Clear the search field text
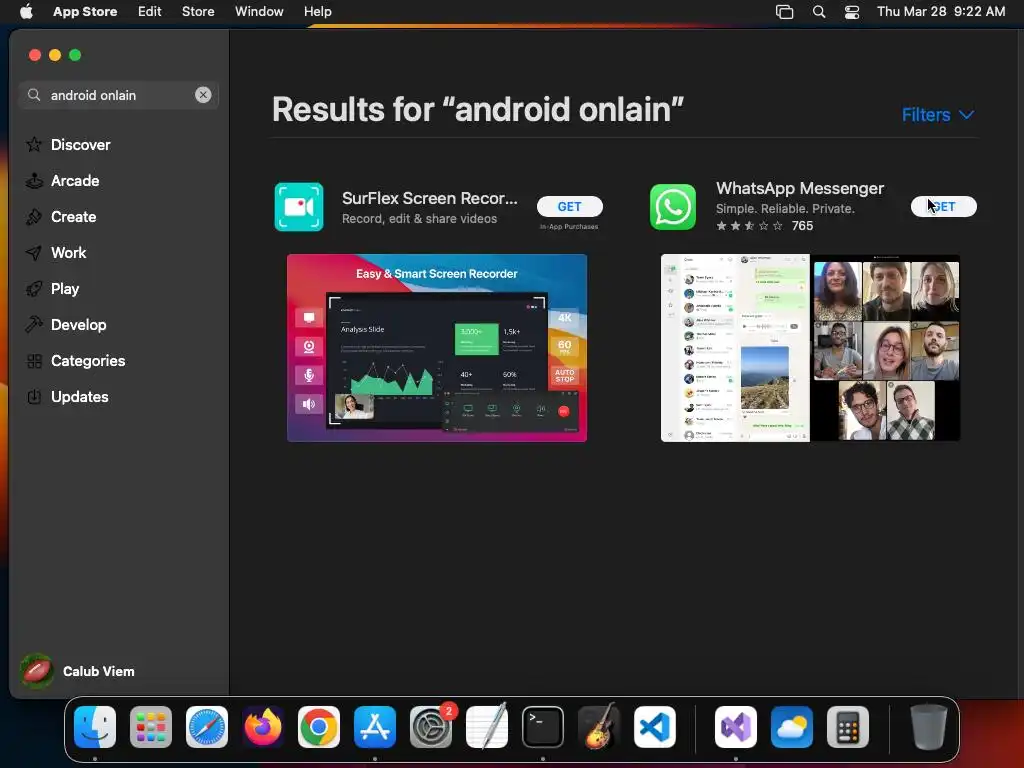The width and height of the screenshot is (1024, 768). pyautogui.click(x=203, y=95)
